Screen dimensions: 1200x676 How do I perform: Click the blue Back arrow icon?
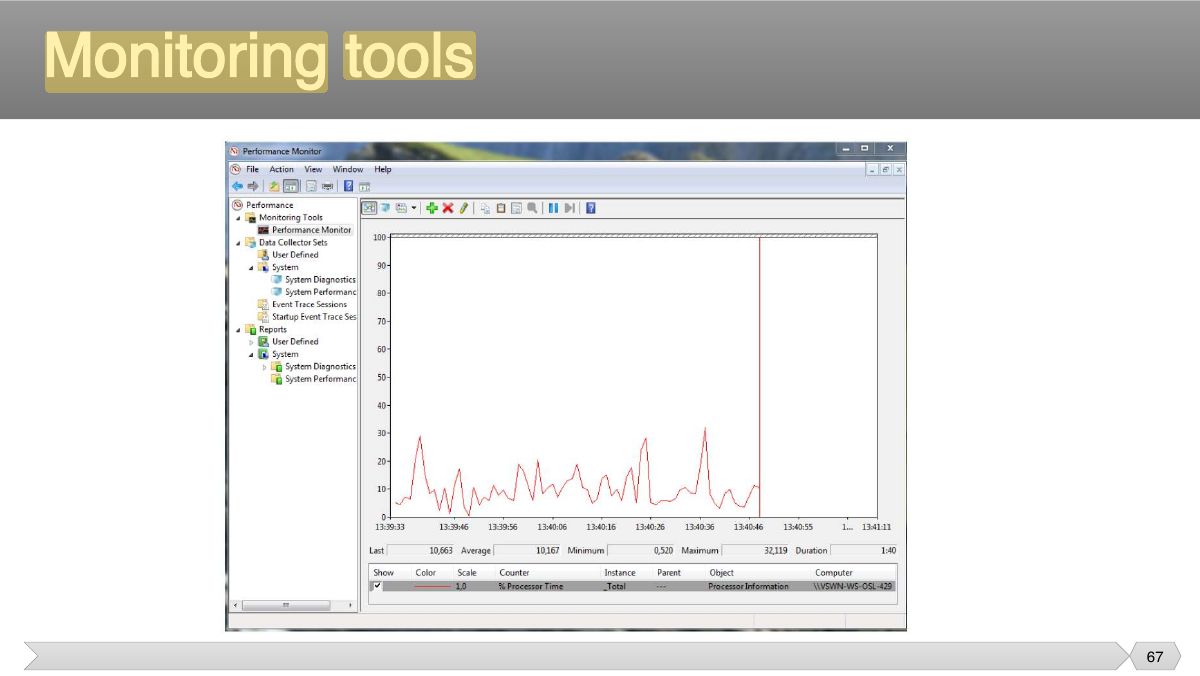[237, 186]
